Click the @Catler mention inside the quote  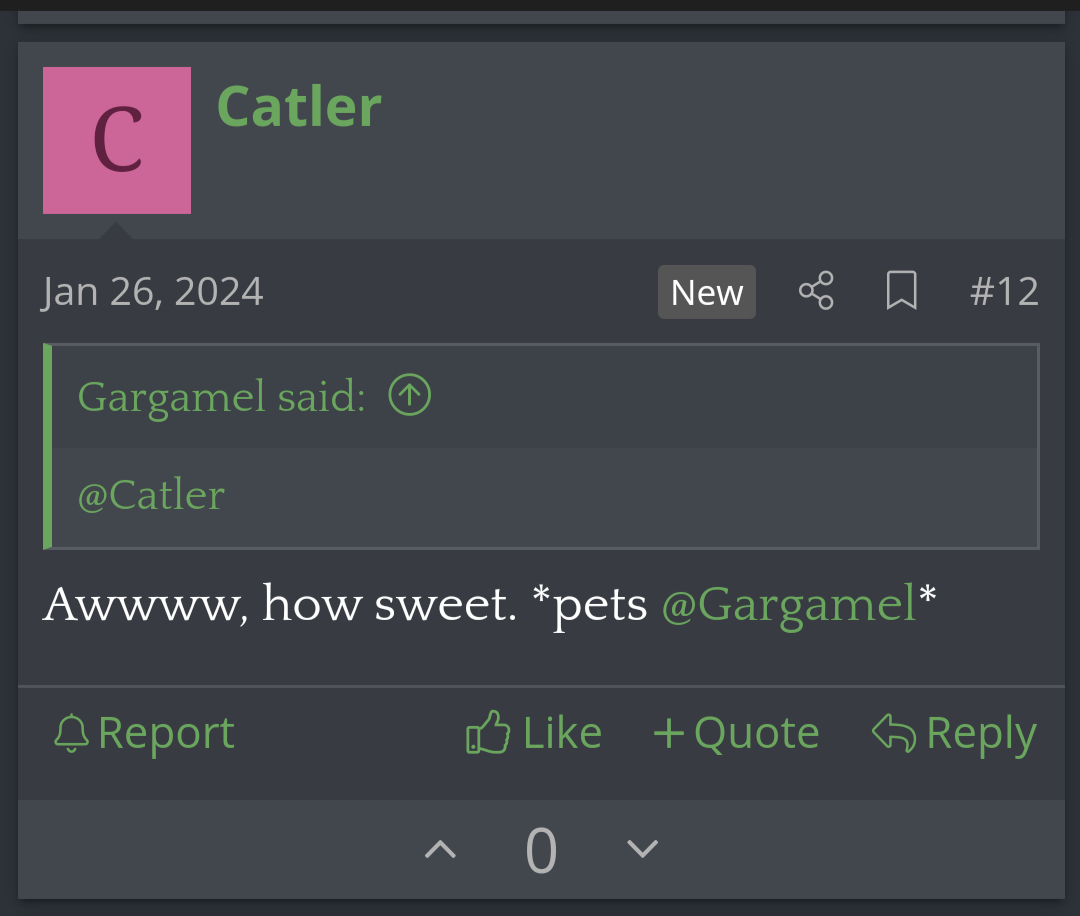click(x=151, y=495)
